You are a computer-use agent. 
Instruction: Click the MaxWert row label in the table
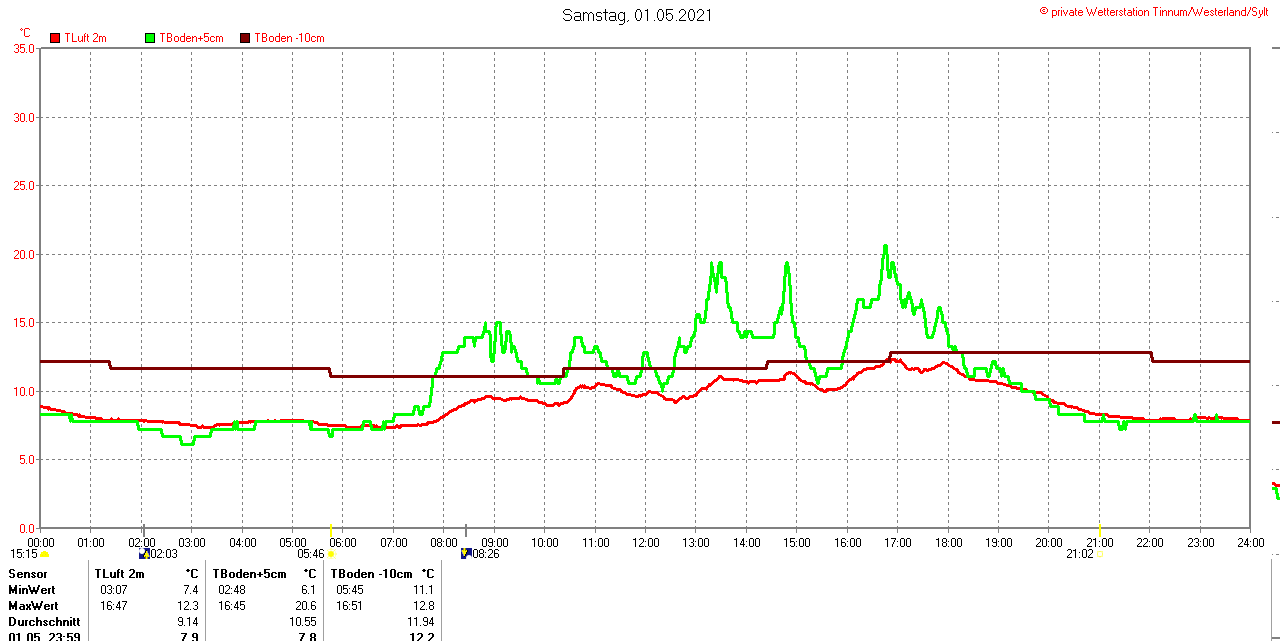pos(33,606)
